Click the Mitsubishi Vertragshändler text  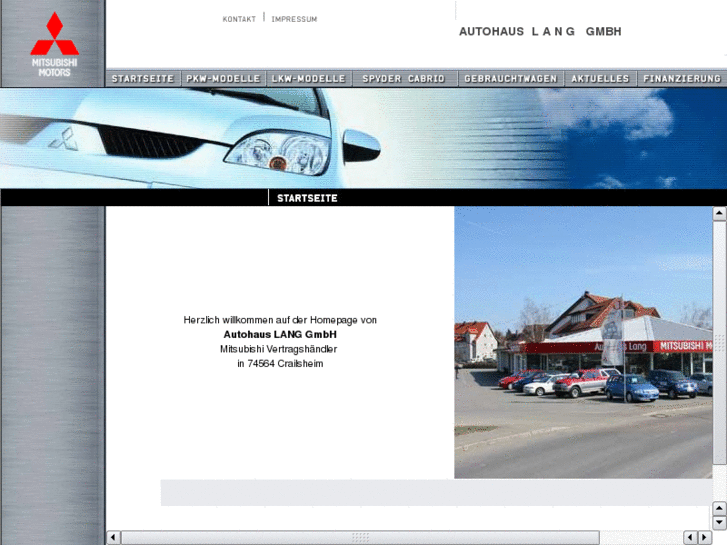[278, 349]
